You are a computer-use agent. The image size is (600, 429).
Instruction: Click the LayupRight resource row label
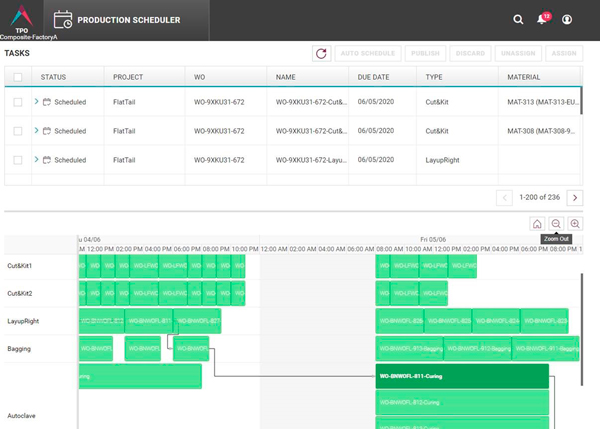pos(23,321)
